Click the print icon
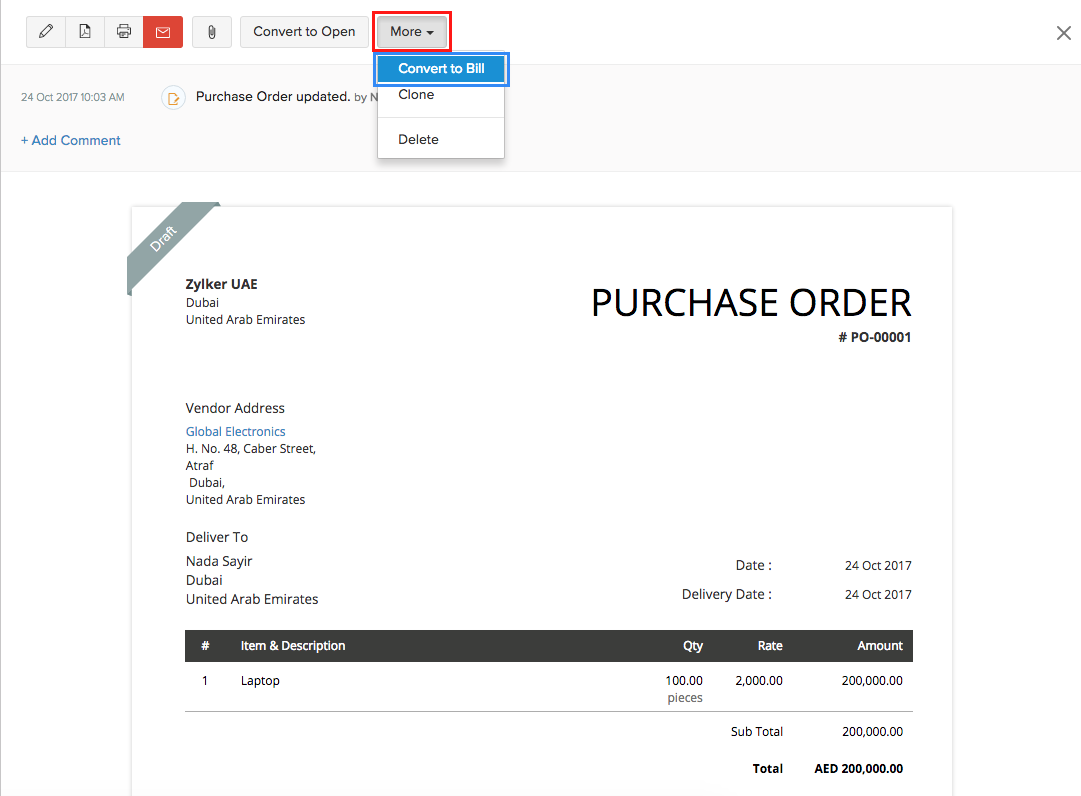Viewport: 1081px width, 796px height. (124, 32)
